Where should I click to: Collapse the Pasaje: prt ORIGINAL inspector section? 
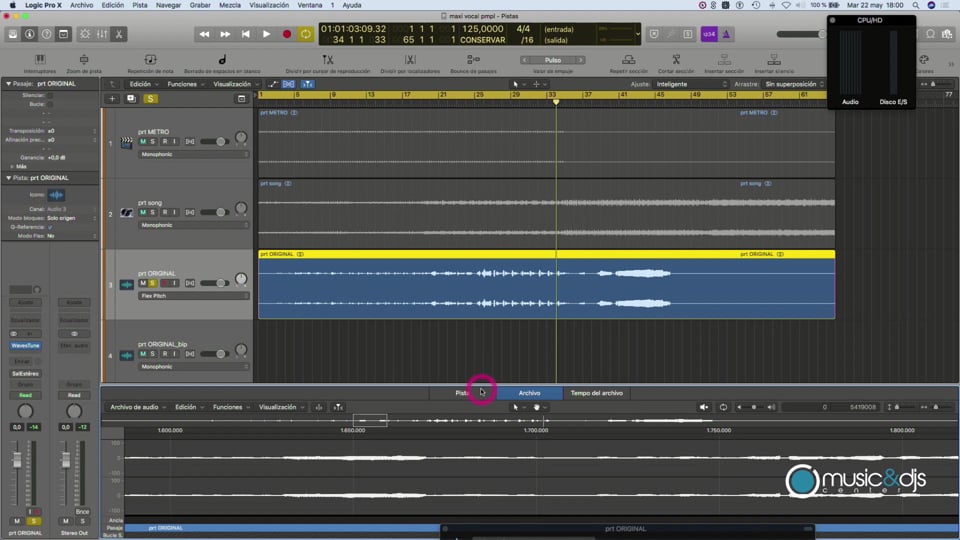[x=9, y=84]
